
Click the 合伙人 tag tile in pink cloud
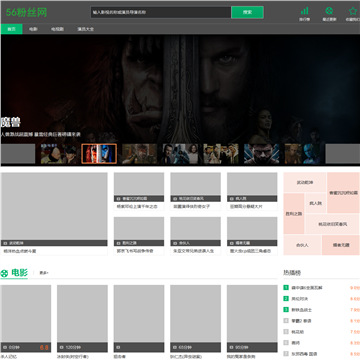point(302,245)
